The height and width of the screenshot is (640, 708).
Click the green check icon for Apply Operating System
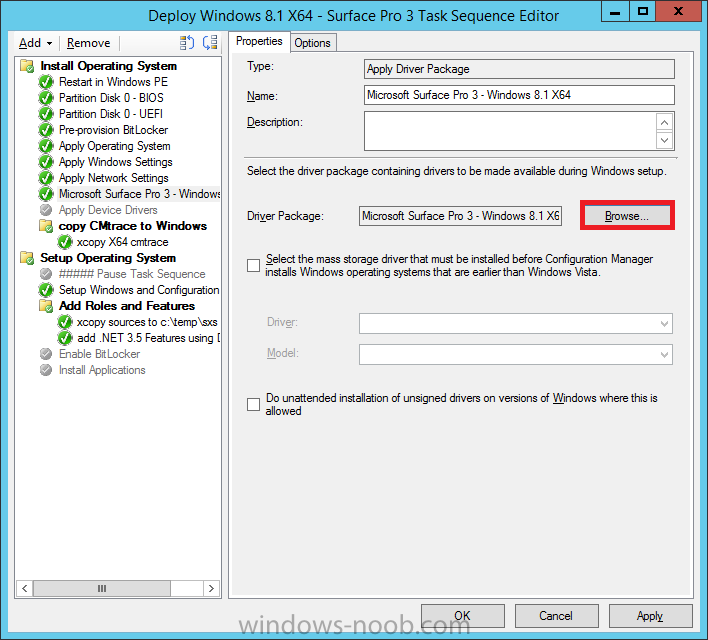coord(46,146)
